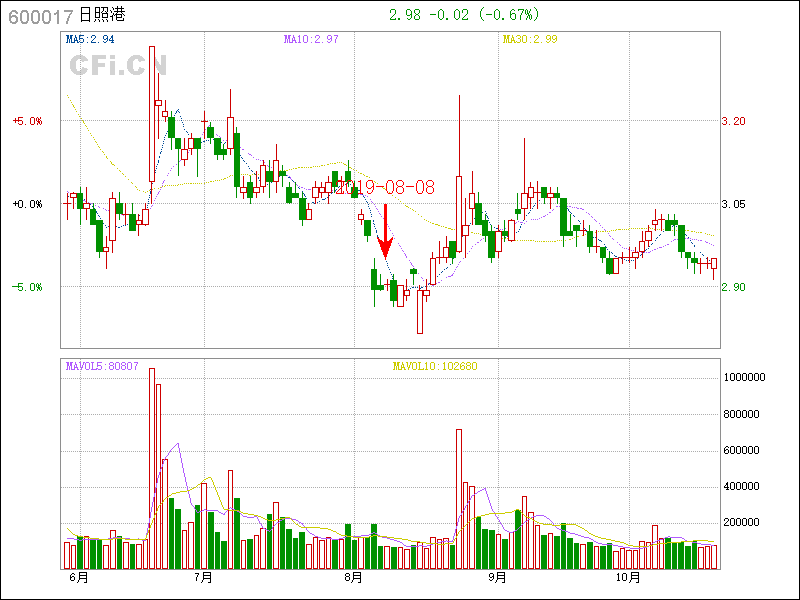Screen dimensions: 800x600
Task: Click the red down arrow marker
Action: [385, 232]
